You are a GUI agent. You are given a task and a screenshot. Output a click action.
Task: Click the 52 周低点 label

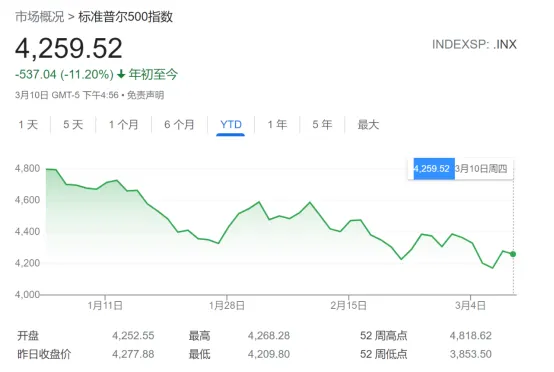click(384, 354)
